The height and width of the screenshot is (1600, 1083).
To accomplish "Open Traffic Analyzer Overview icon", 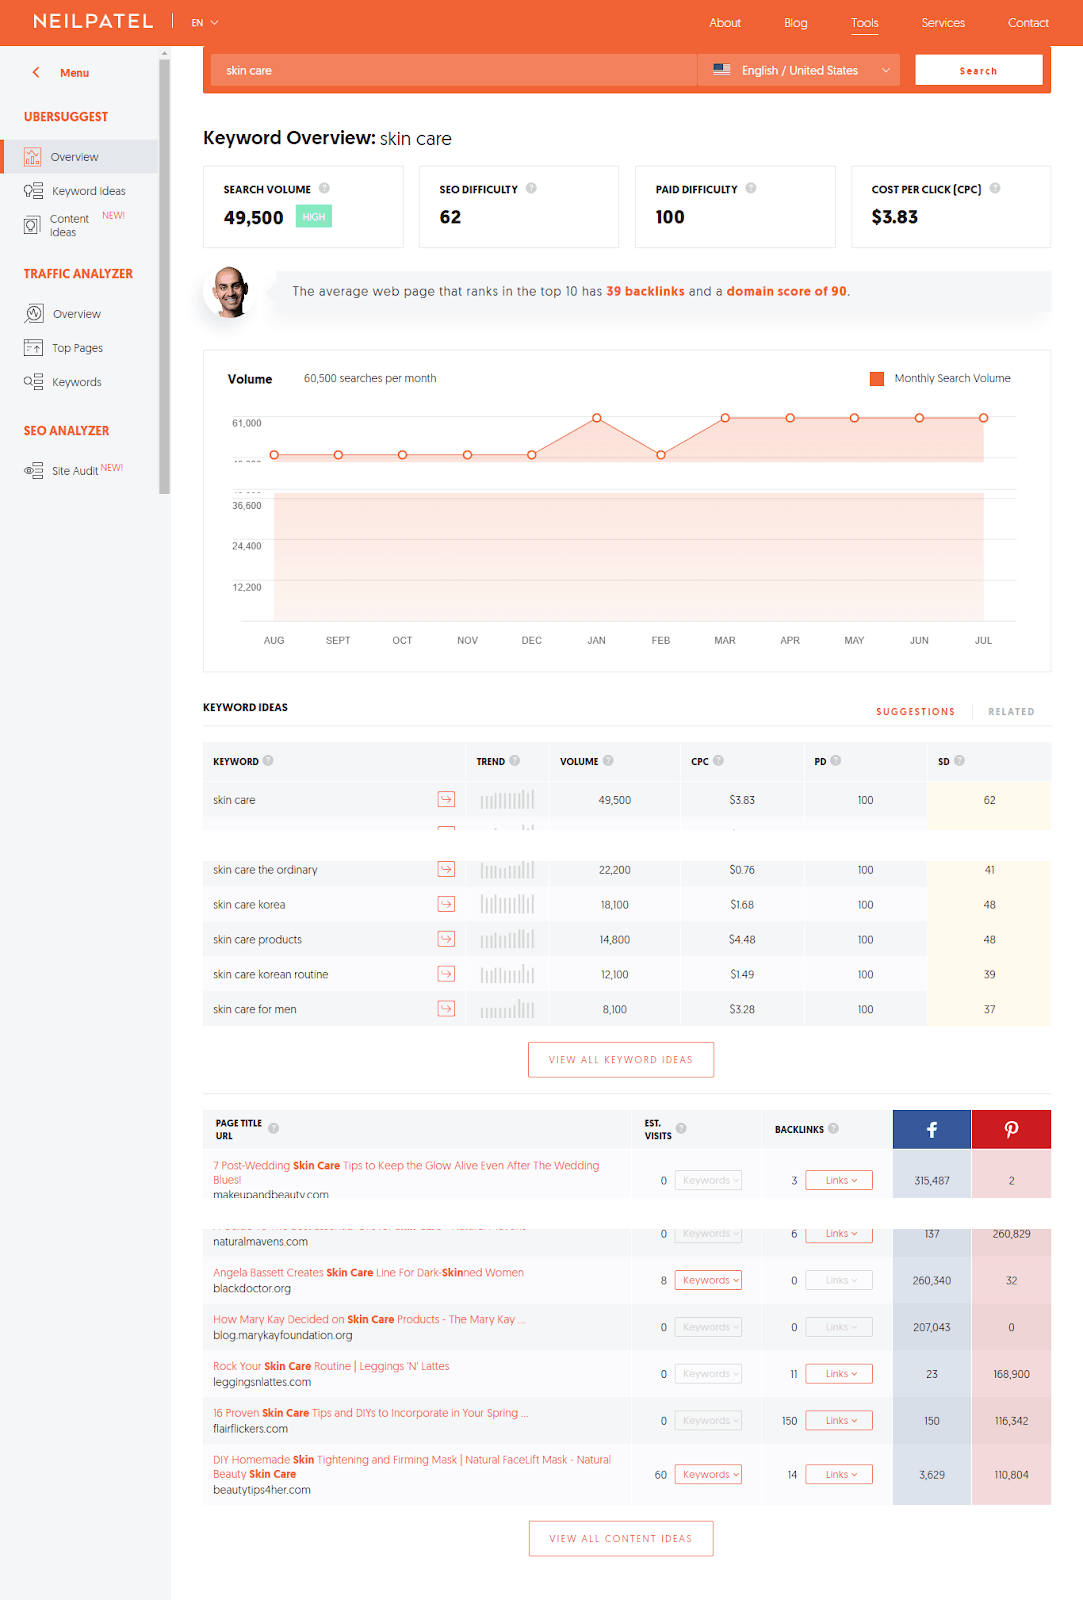I will tap(34, 313).
